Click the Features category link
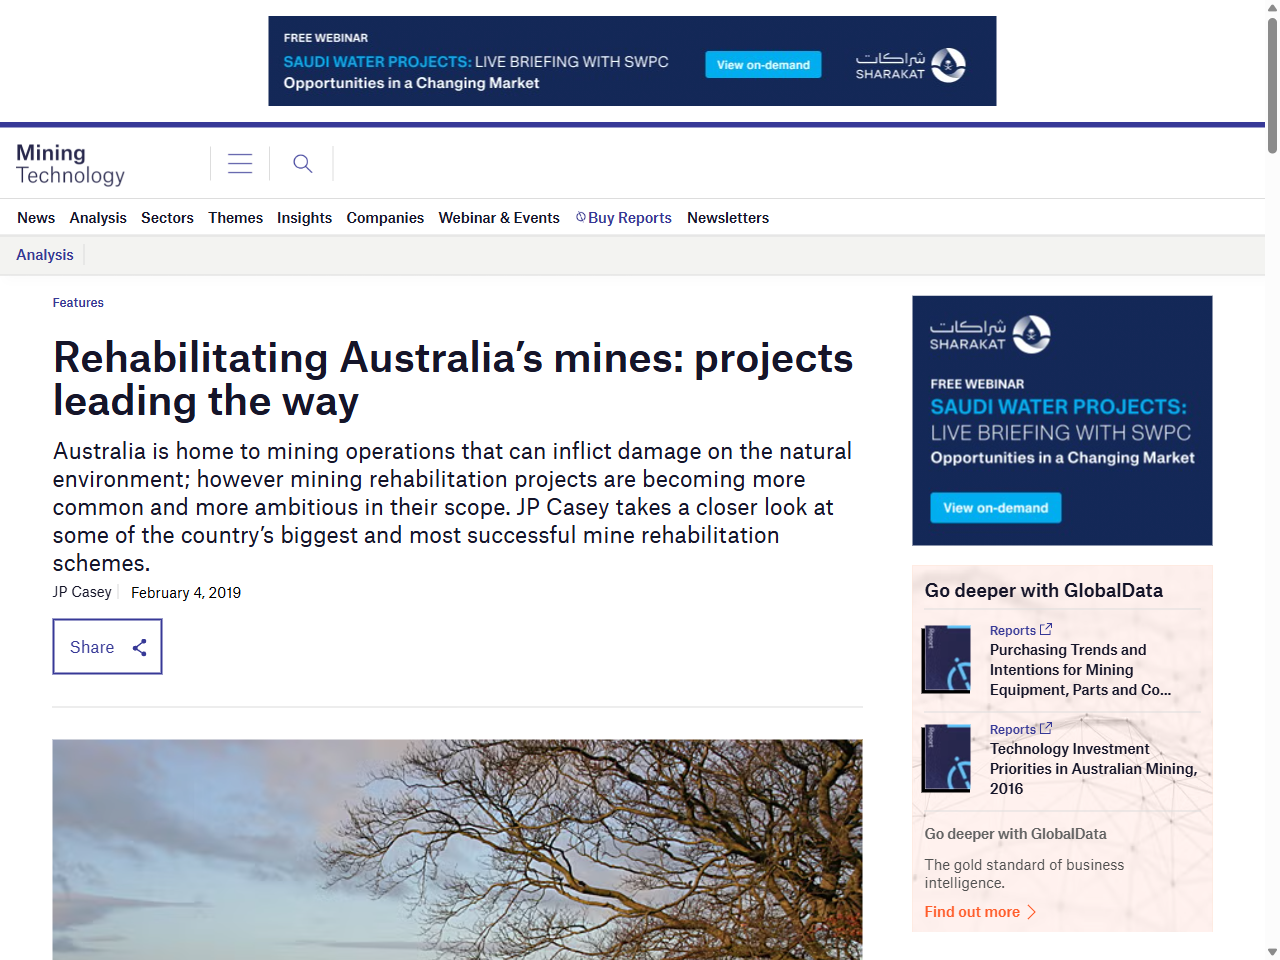 click(x=78, y=303)
